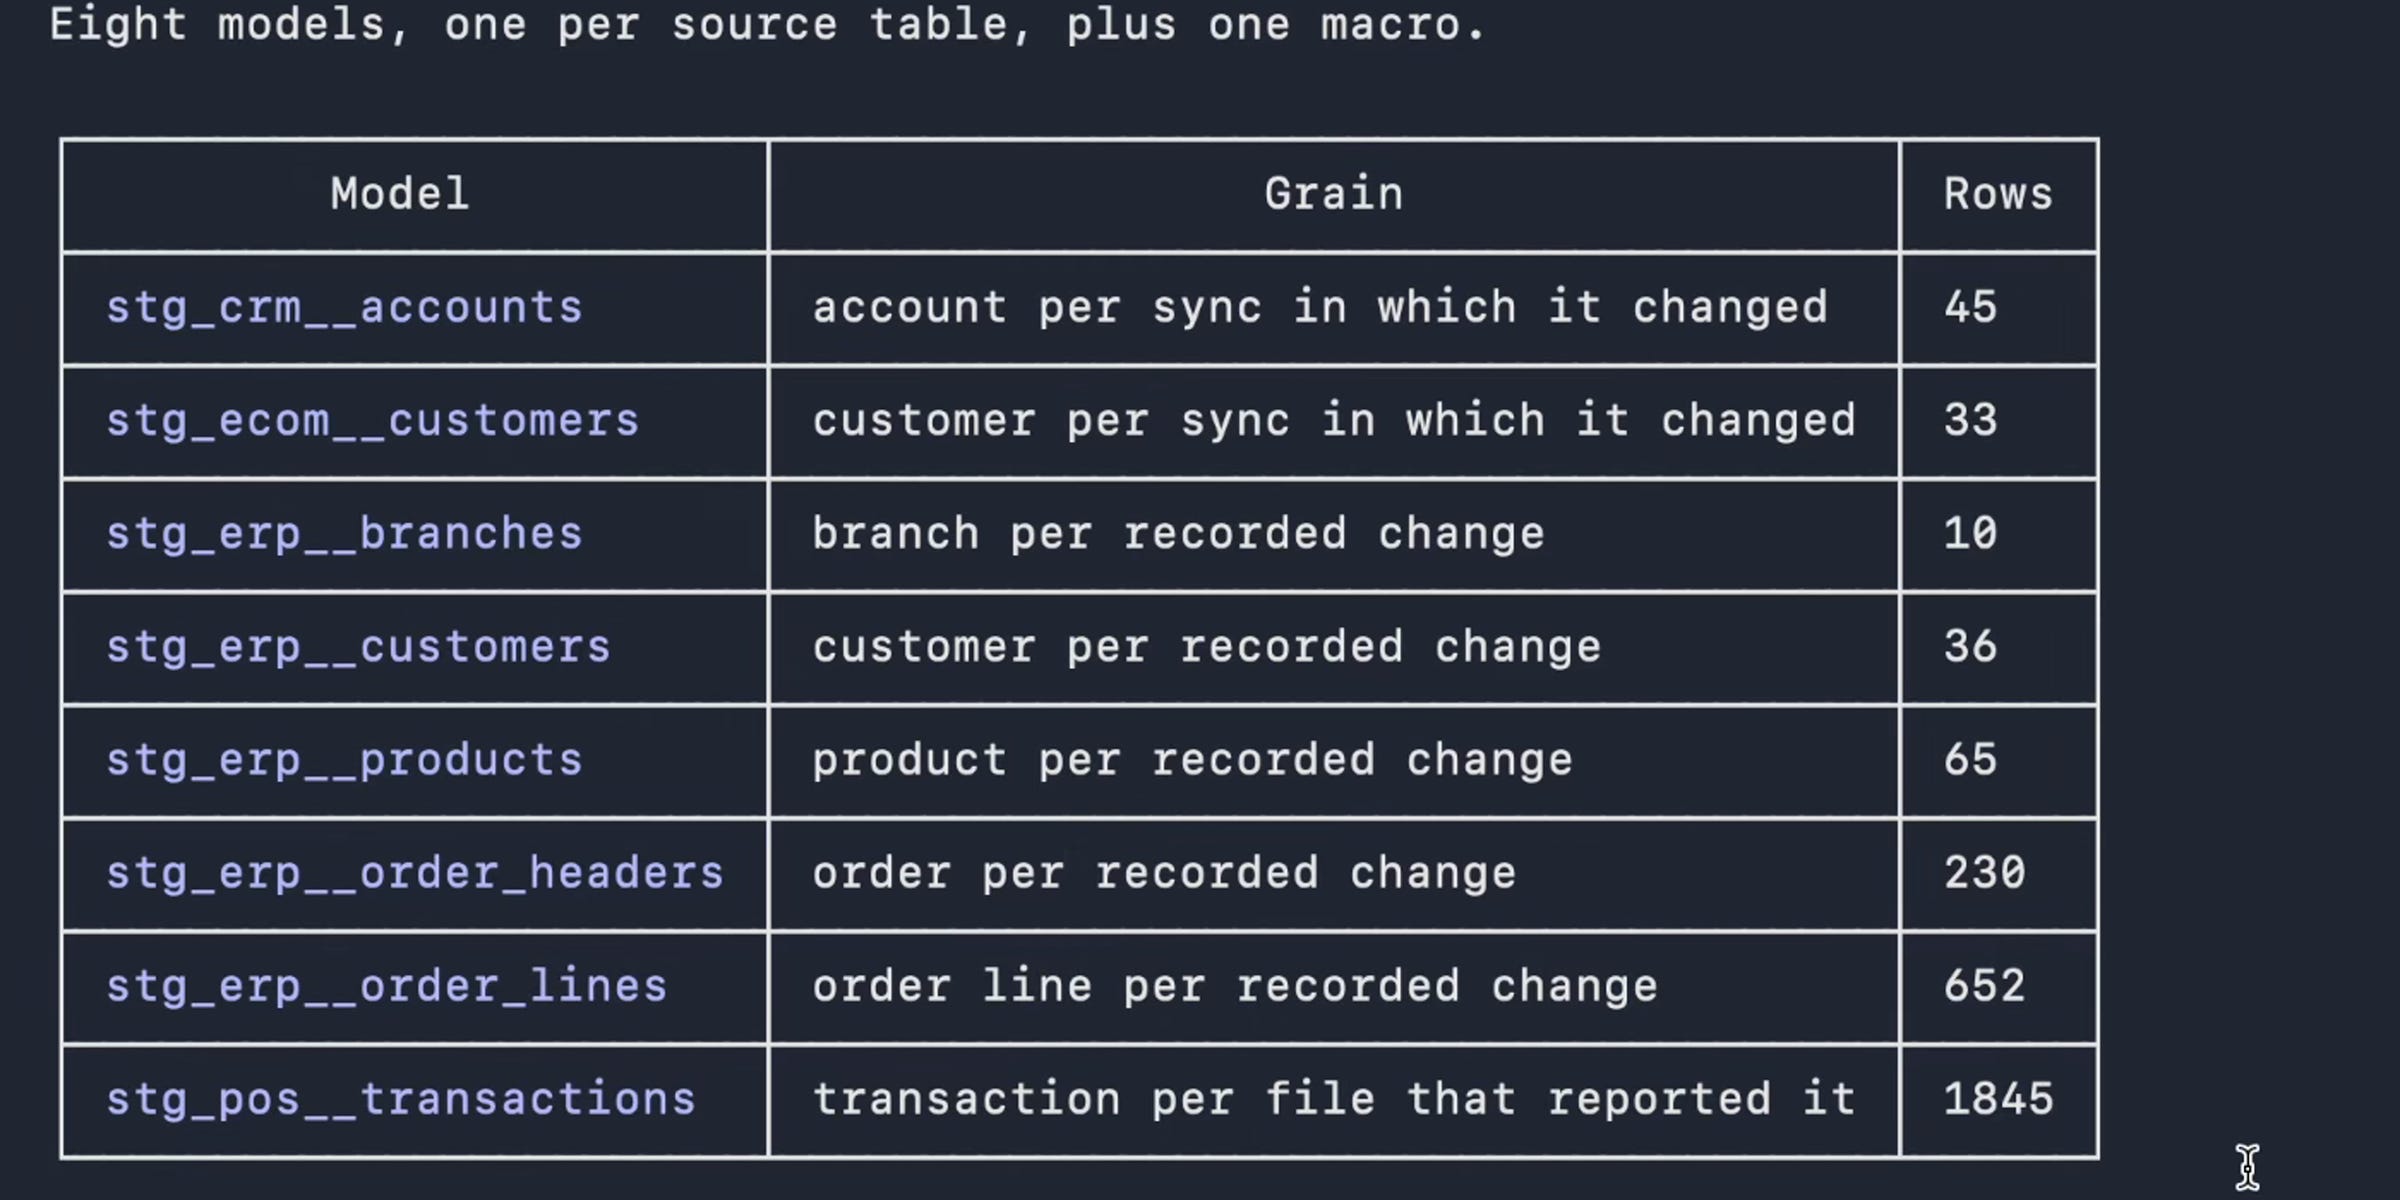Click the Grain column header
This screenshot has height=1200, width=2400.
tap(1333, 194)
